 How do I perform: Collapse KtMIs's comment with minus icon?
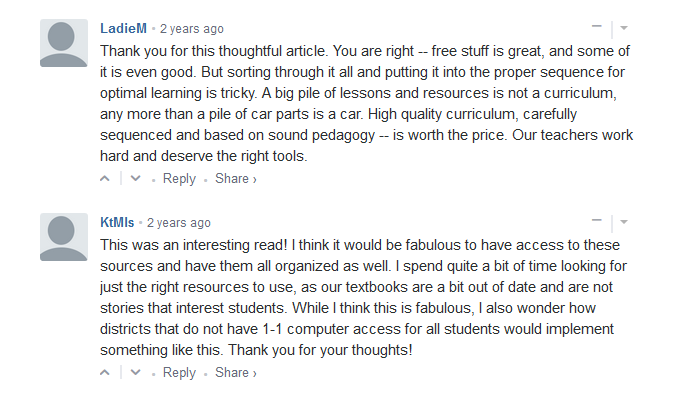point(597,221)
